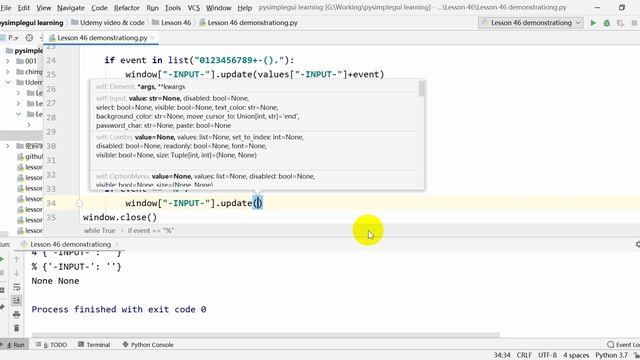Click Run with Coverage icon in toolbar
Image resolution: width=640 pixels, height=360 pixels.
coord(620,23)
